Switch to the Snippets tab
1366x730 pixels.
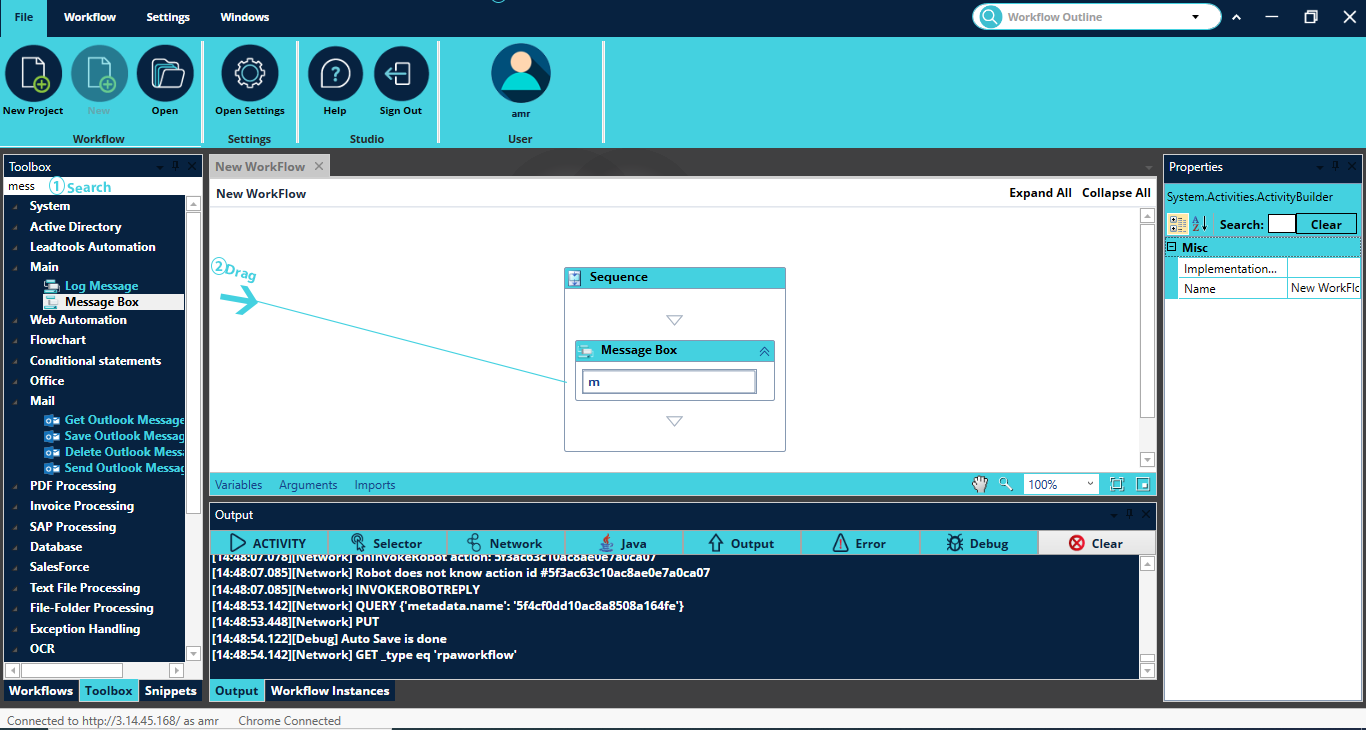pos(170,691)
